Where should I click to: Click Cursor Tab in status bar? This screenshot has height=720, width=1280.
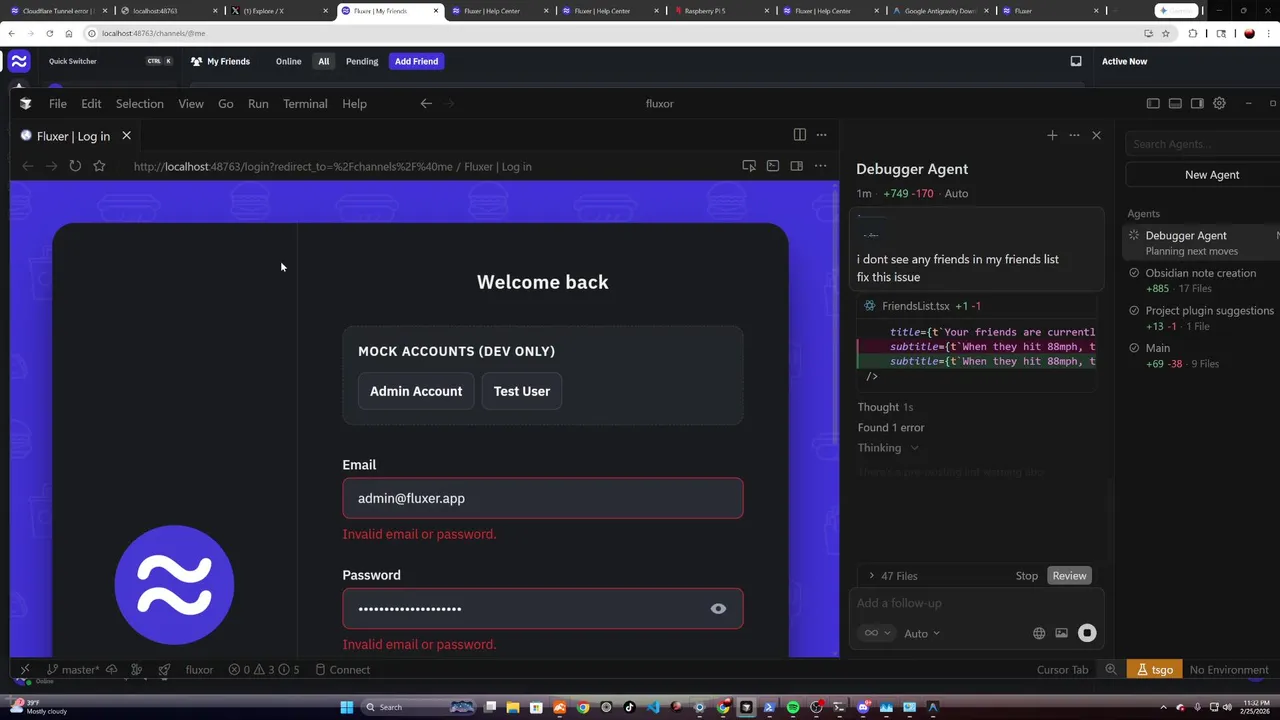point(1062,670)
